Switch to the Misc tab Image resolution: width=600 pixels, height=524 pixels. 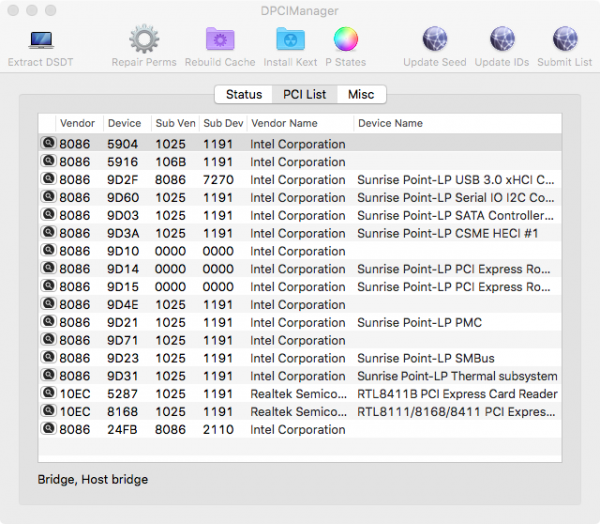[x=361, y=94]
